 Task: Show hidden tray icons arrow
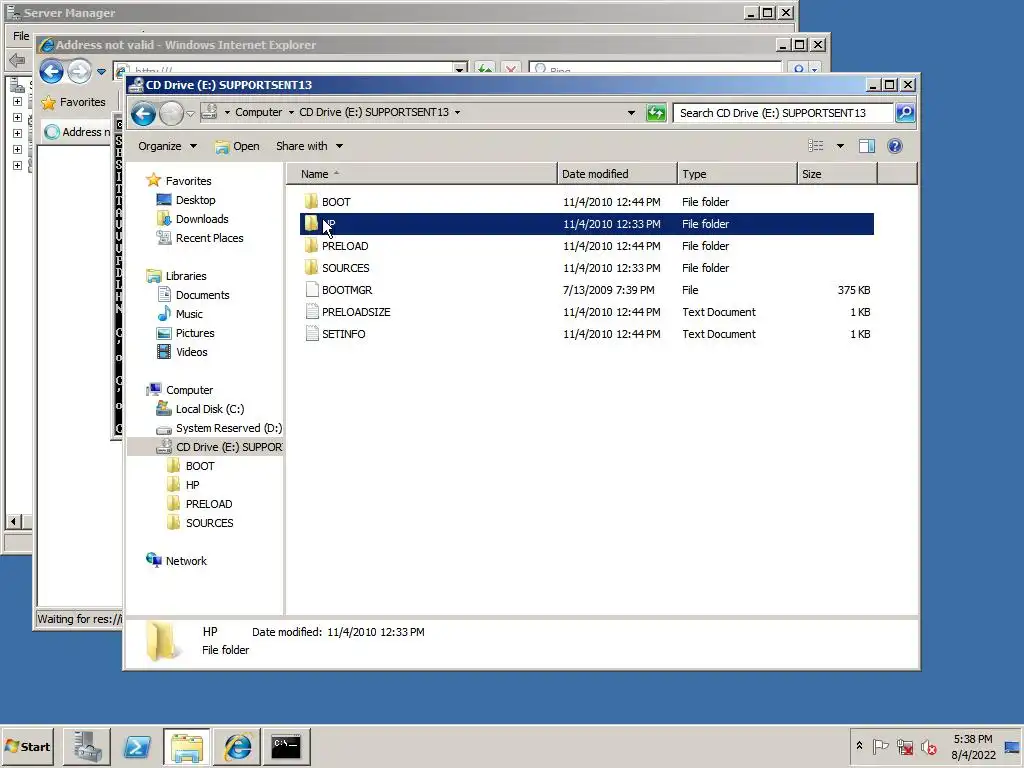[859, 745]
